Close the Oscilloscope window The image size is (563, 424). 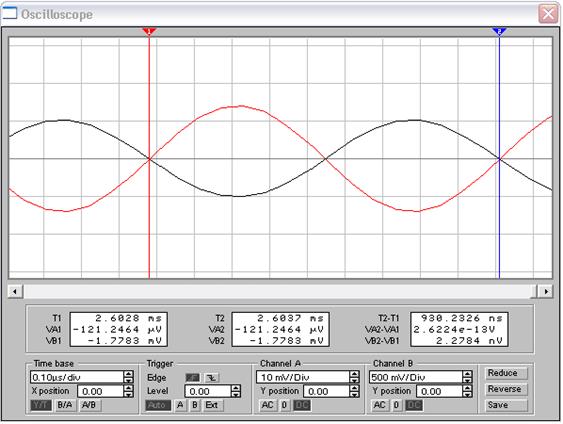(548, 14)
